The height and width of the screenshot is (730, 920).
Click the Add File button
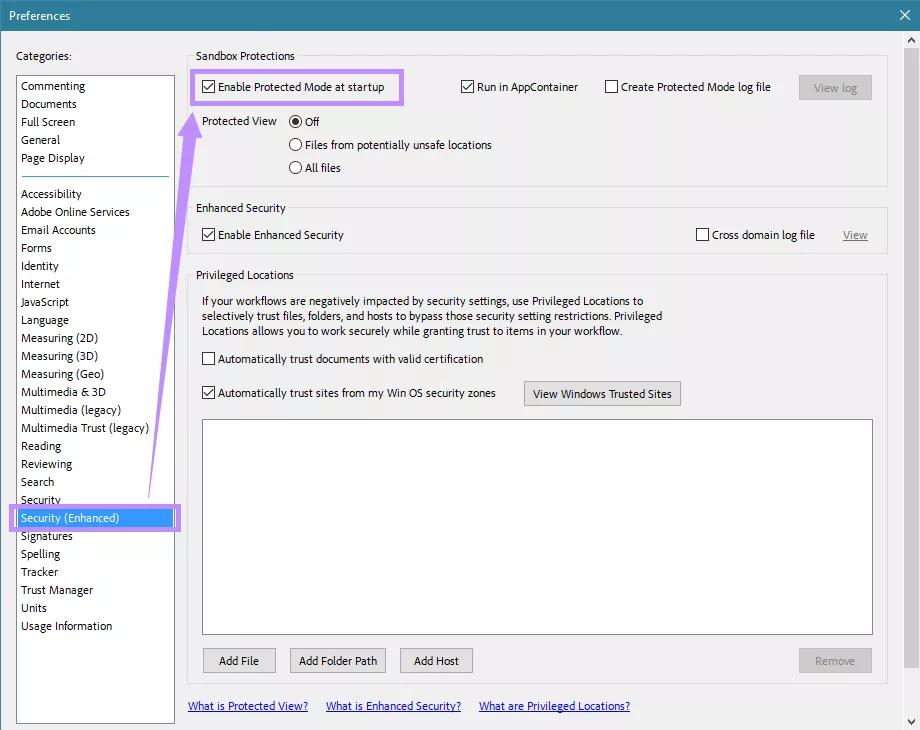click(239, 660)
